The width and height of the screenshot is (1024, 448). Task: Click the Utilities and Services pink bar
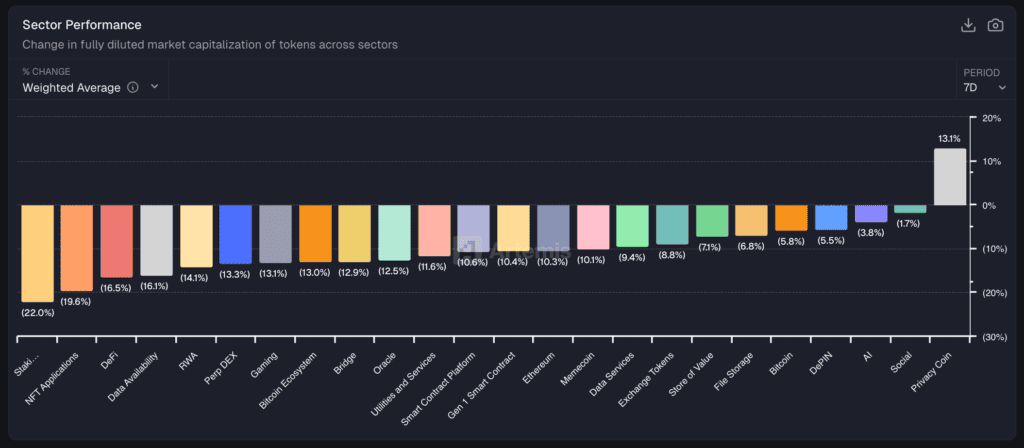coord(434,231)
